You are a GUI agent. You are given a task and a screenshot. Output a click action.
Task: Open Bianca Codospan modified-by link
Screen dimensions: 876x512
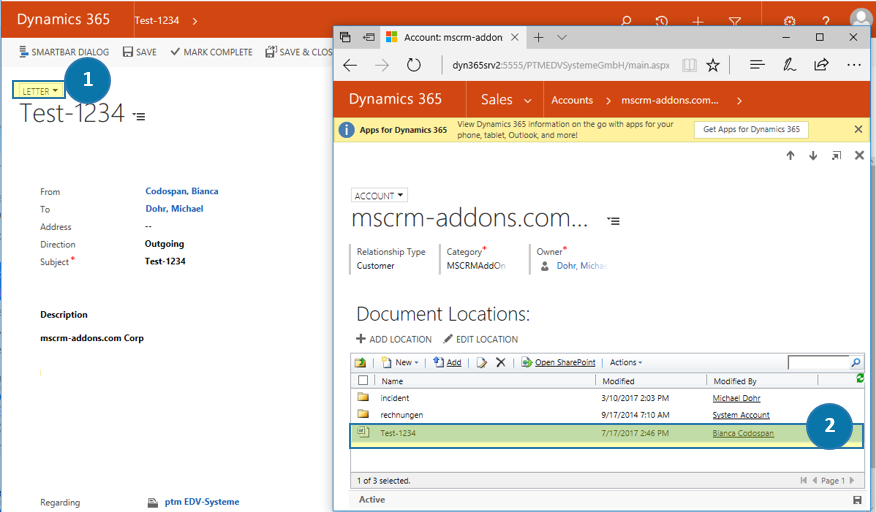[x=743, y=433]
